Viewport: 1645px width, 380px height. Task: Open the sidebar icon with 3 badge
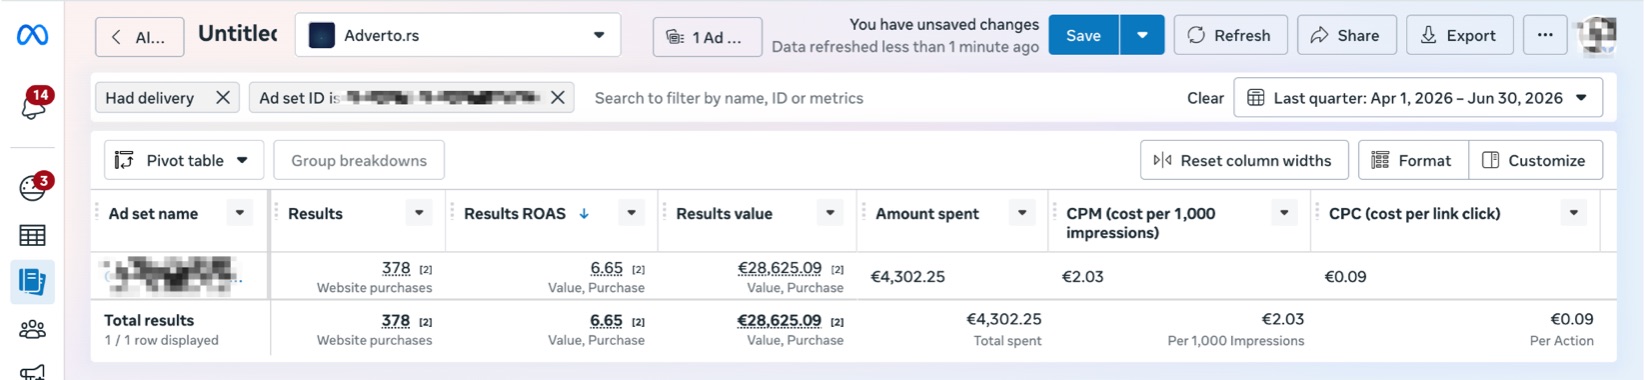(x=34, y=187)
